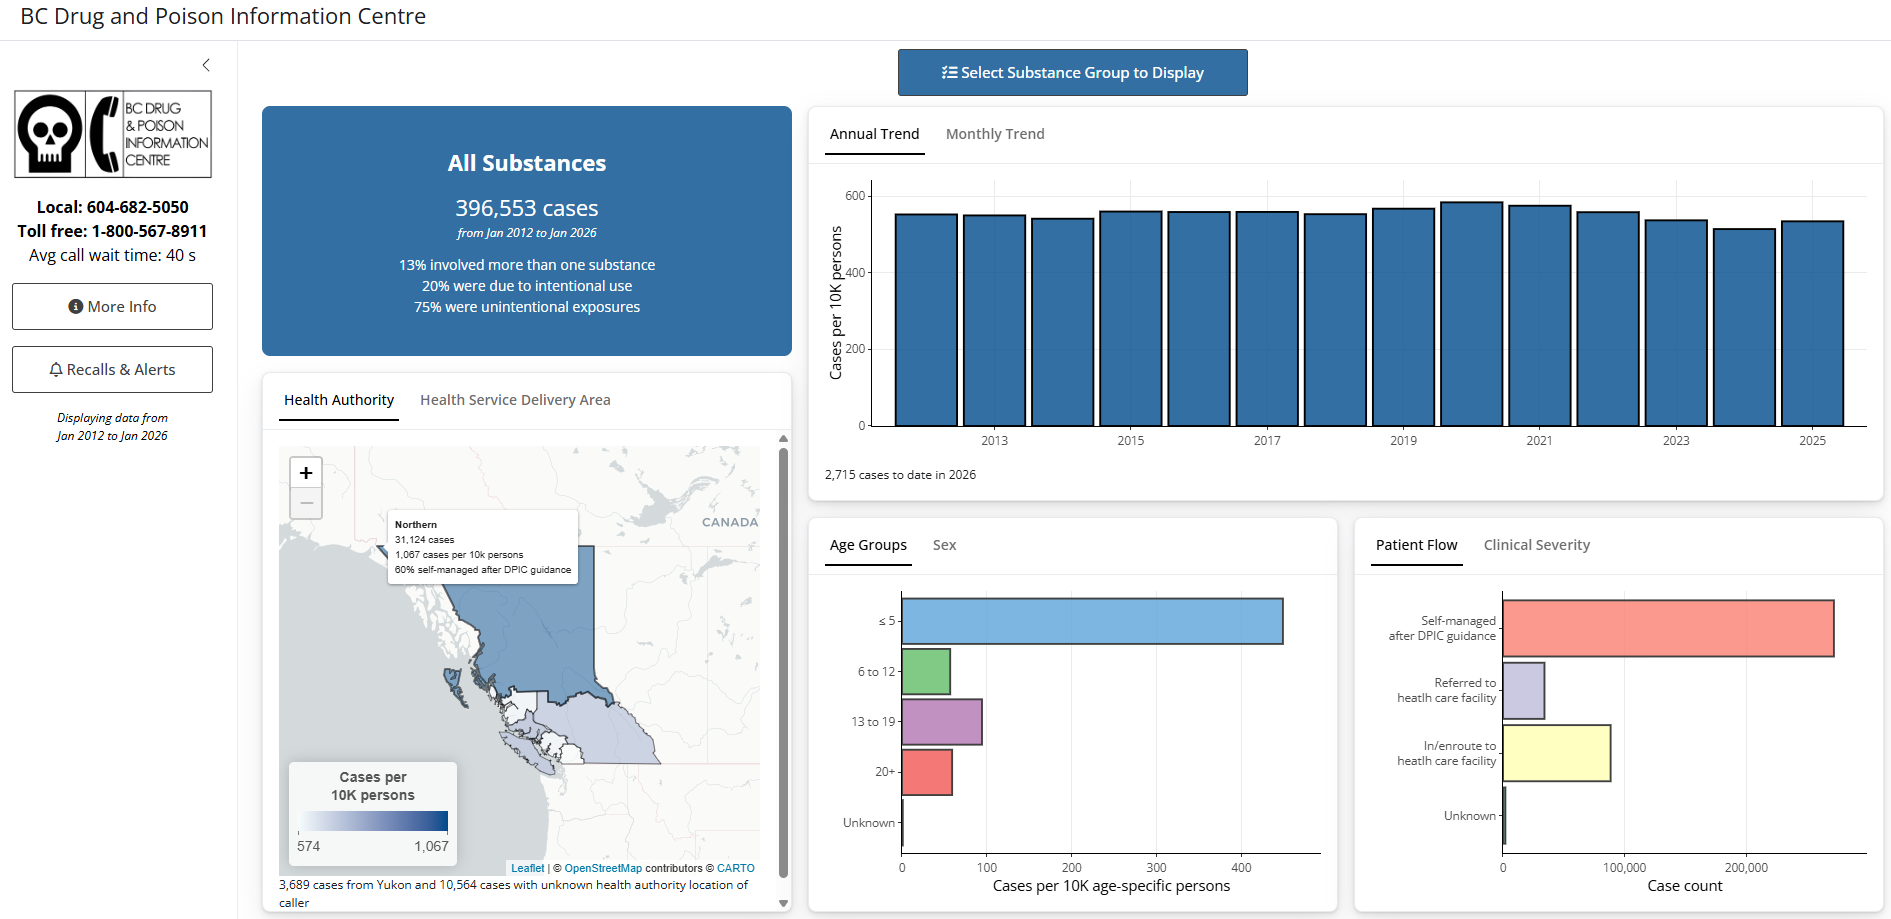Click the BC Drug & Poison Centre logo
This screenshot has width=1891, height=919.
113,134
